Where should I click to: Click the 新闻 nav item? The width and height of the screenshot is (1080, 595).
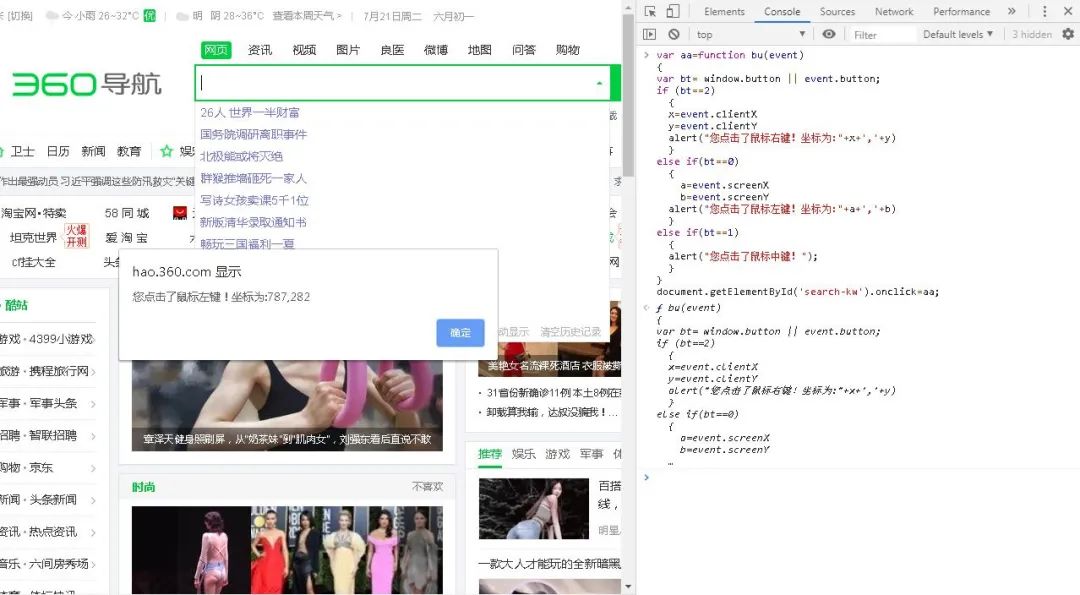click(93, 151)
